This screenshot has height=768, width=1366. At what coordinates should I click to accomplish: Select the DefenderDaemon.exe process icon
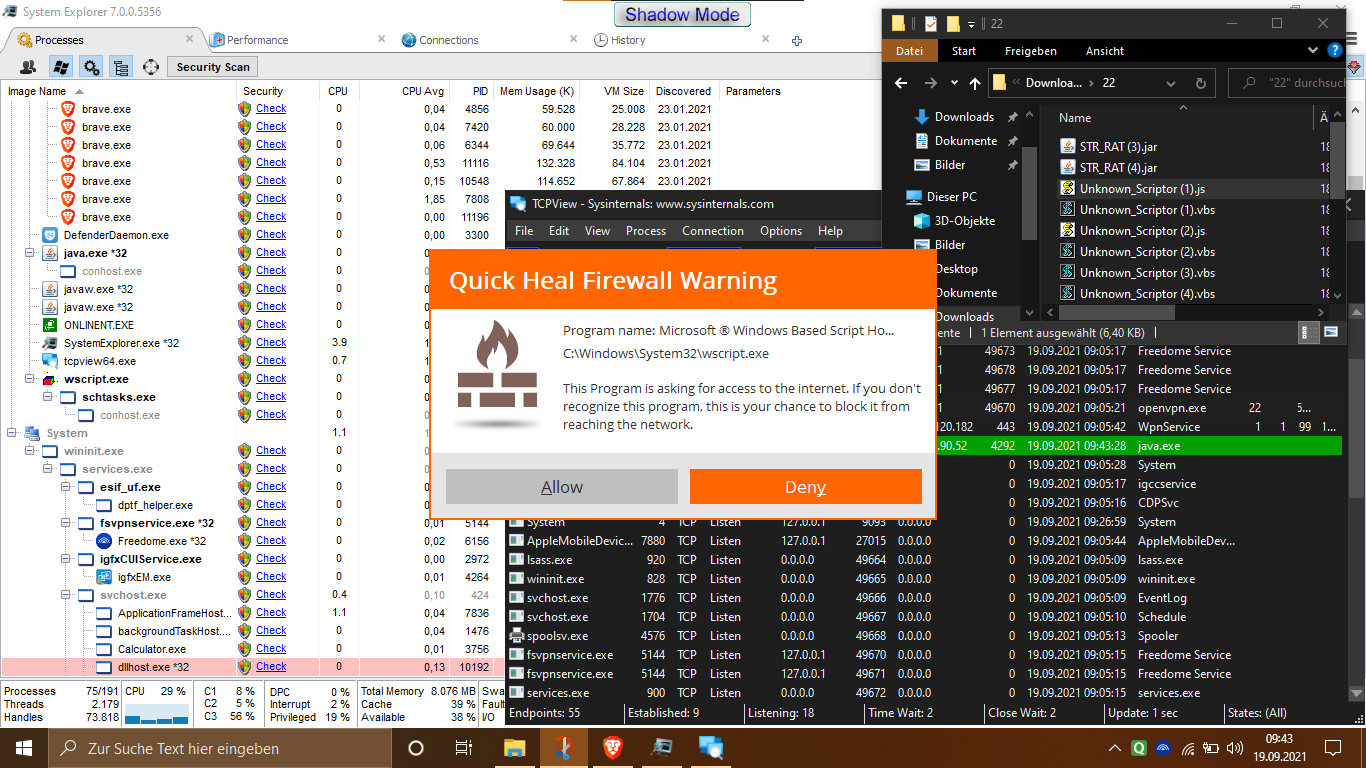49,235
